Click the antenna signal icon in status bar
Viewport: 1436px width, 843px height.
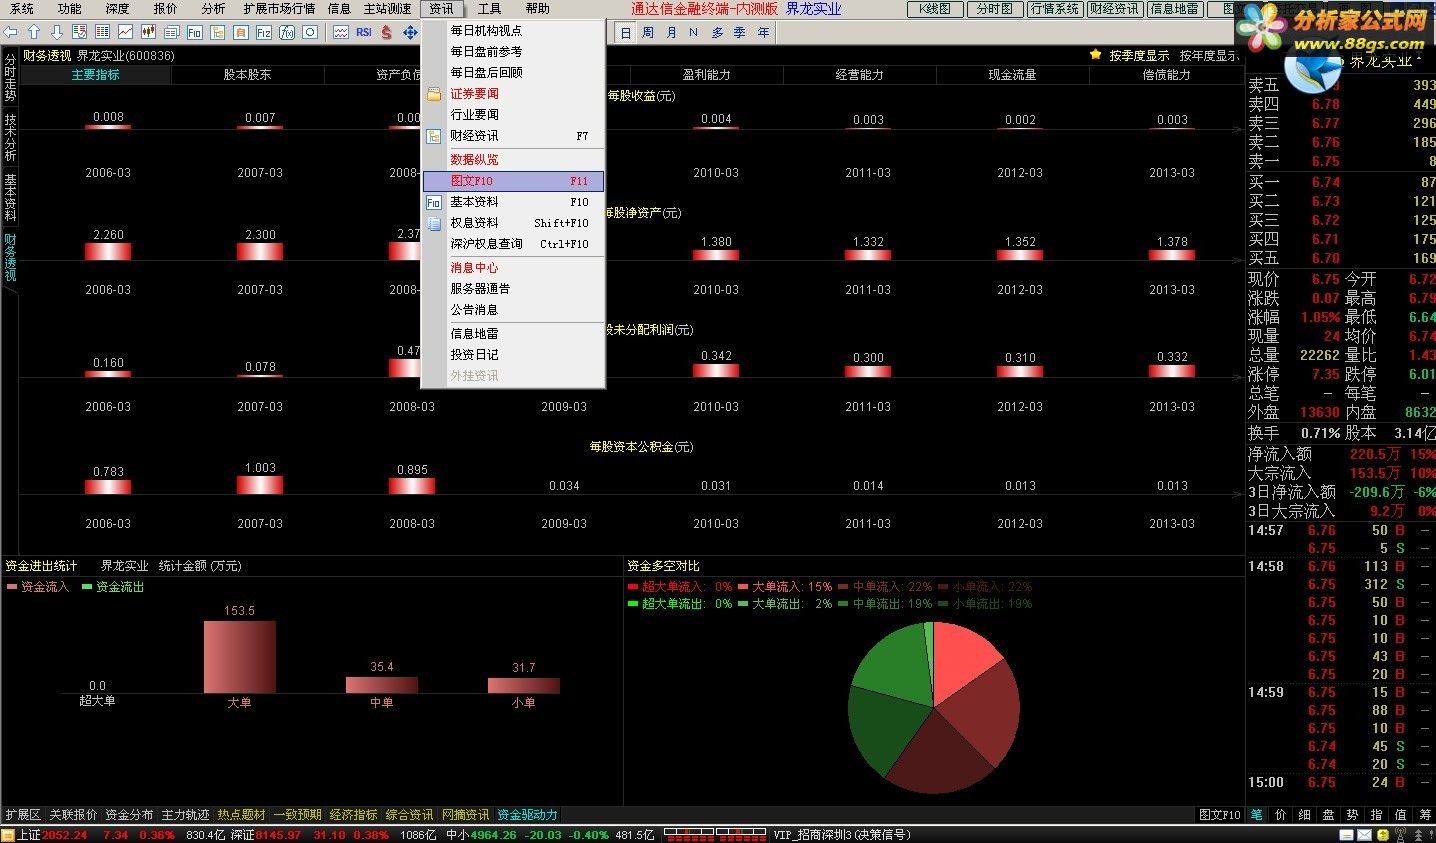(x=1401, y=835)
